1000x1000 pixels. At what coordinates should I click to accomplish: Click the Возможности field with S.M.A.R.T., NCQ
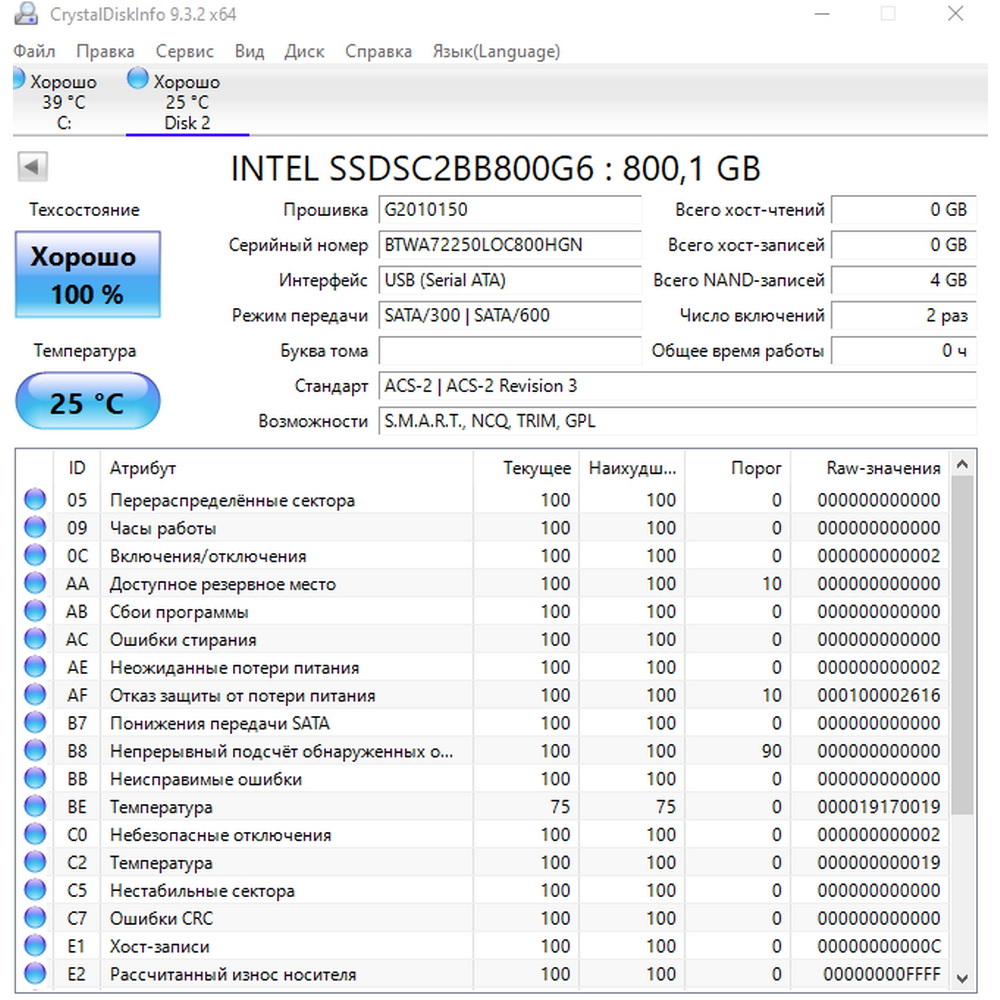point(677,421)
